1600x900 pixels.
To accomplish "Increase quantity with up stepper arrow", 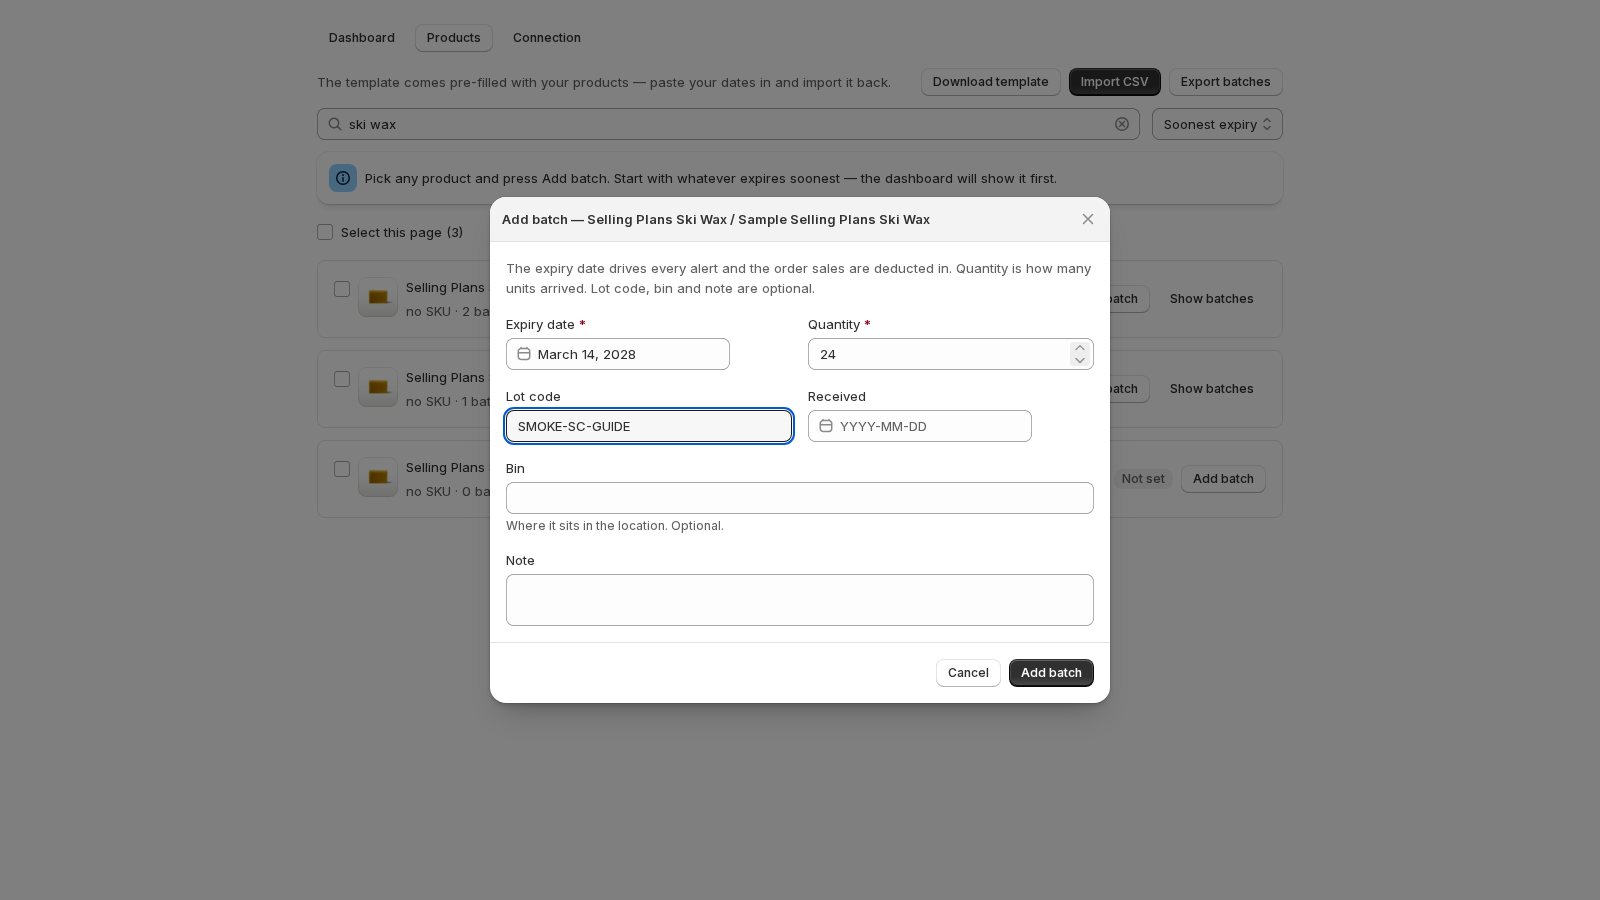I will (x=1080, y=348).
